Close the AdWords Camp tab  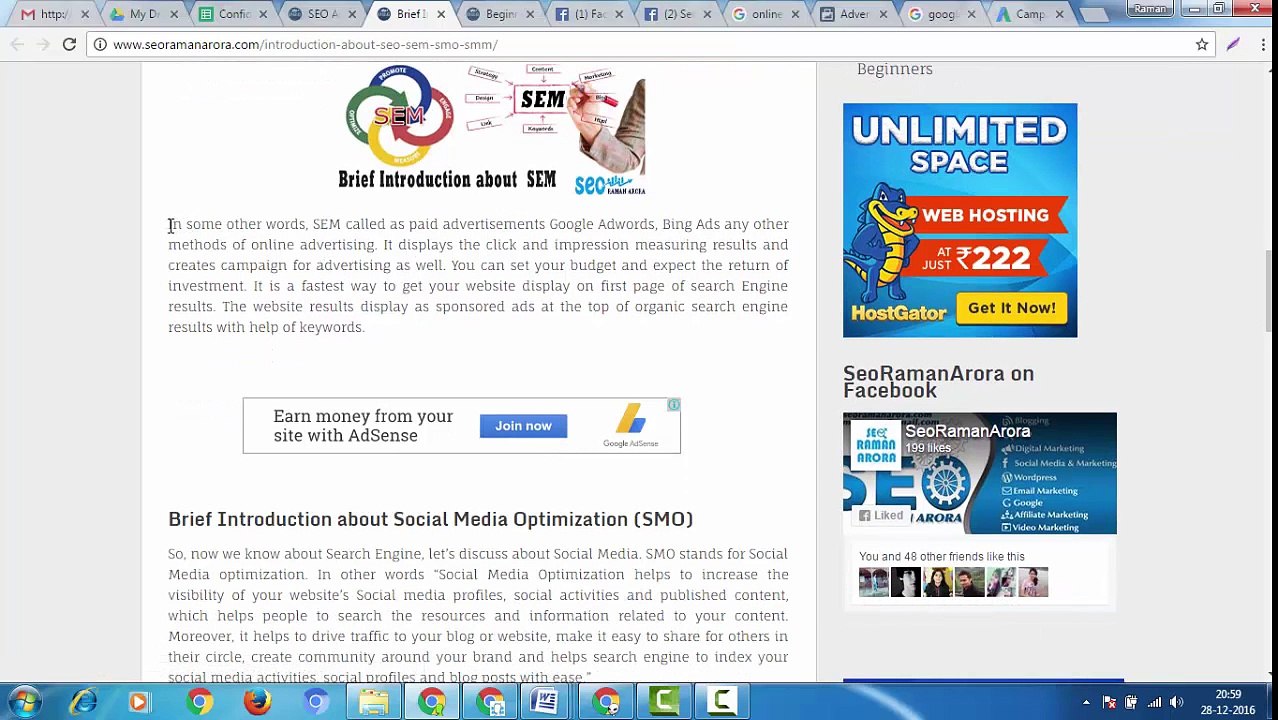point(1060,14)
